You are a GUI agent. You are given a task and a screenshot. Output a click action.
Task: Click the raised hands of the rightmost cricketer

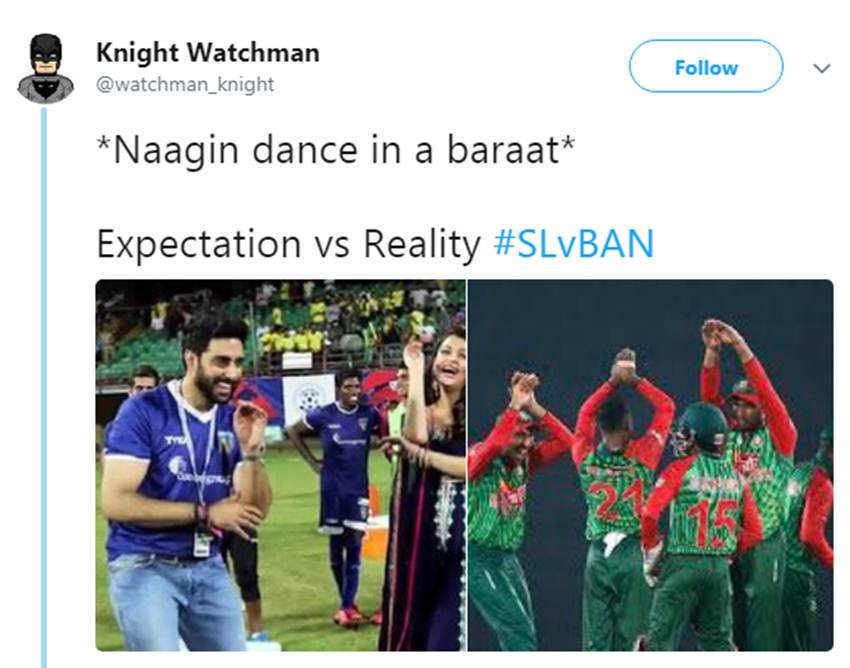pyautogui.click(x=721, y=333)
